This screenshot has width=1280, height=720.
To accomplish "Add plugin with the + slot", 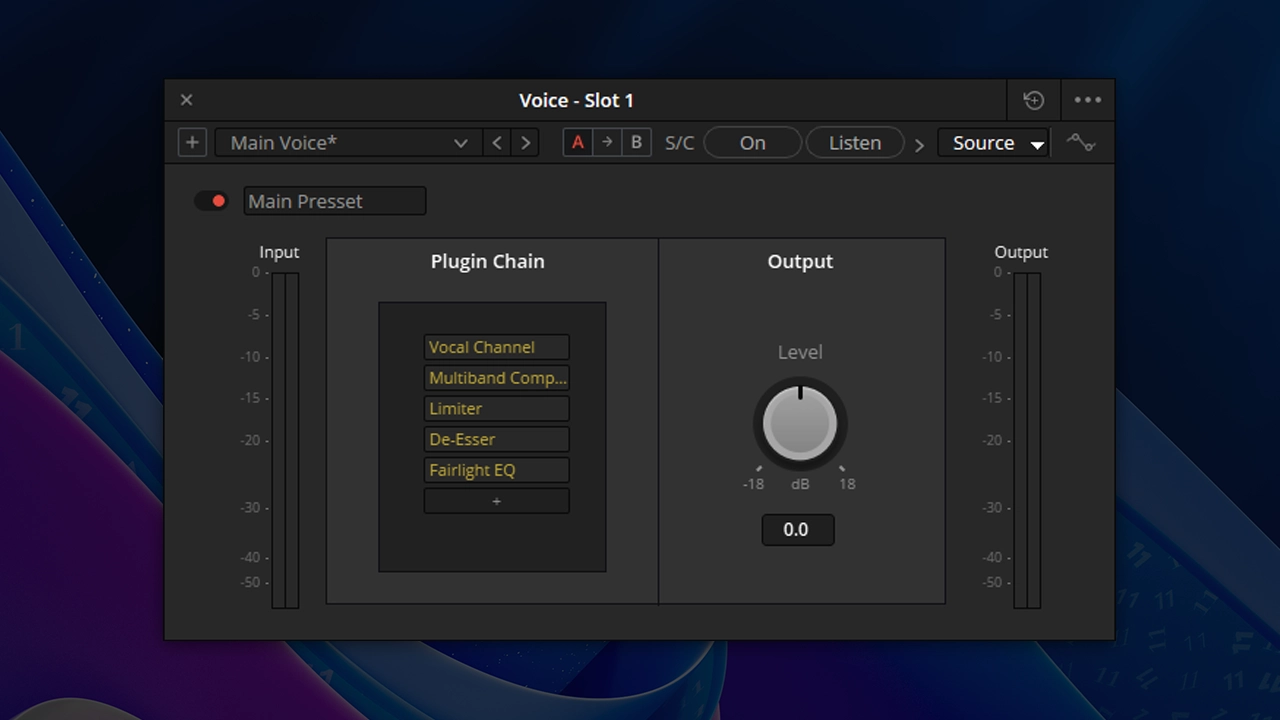I will [496, 501].
